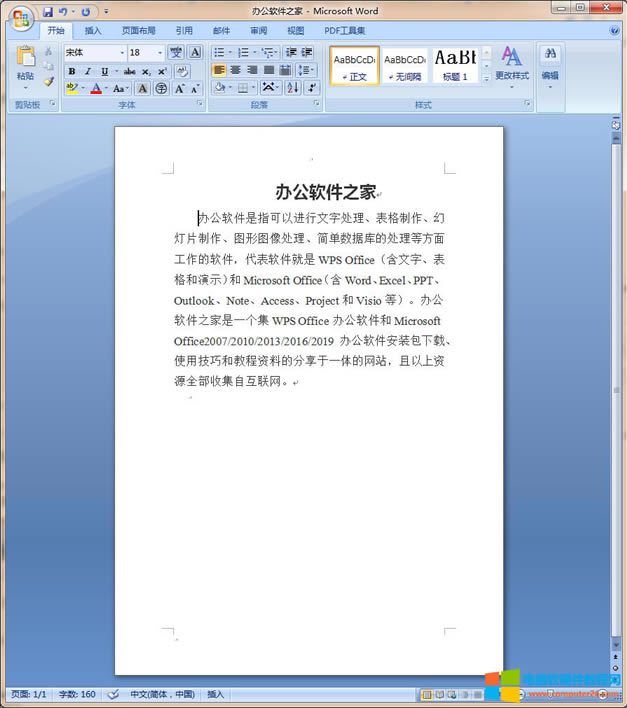Switch to the 邮件 tab
The image size is (627, 708).
coord(221,31)
